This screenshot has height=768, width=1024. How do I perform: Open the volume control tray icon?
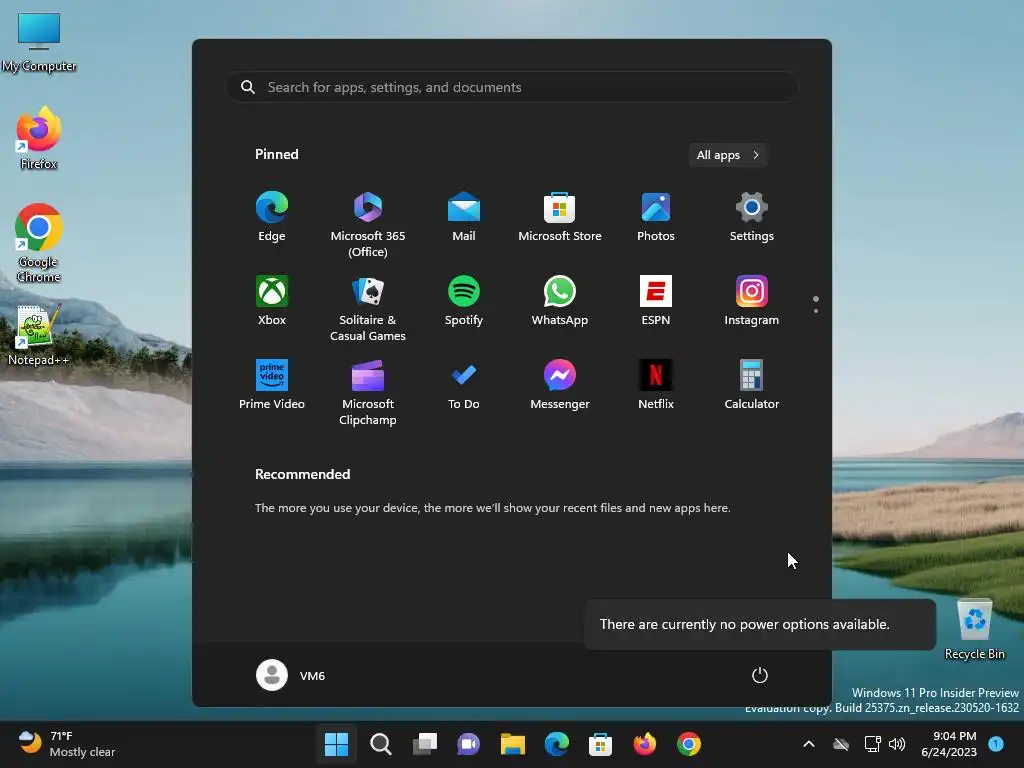tap(897, 744)
